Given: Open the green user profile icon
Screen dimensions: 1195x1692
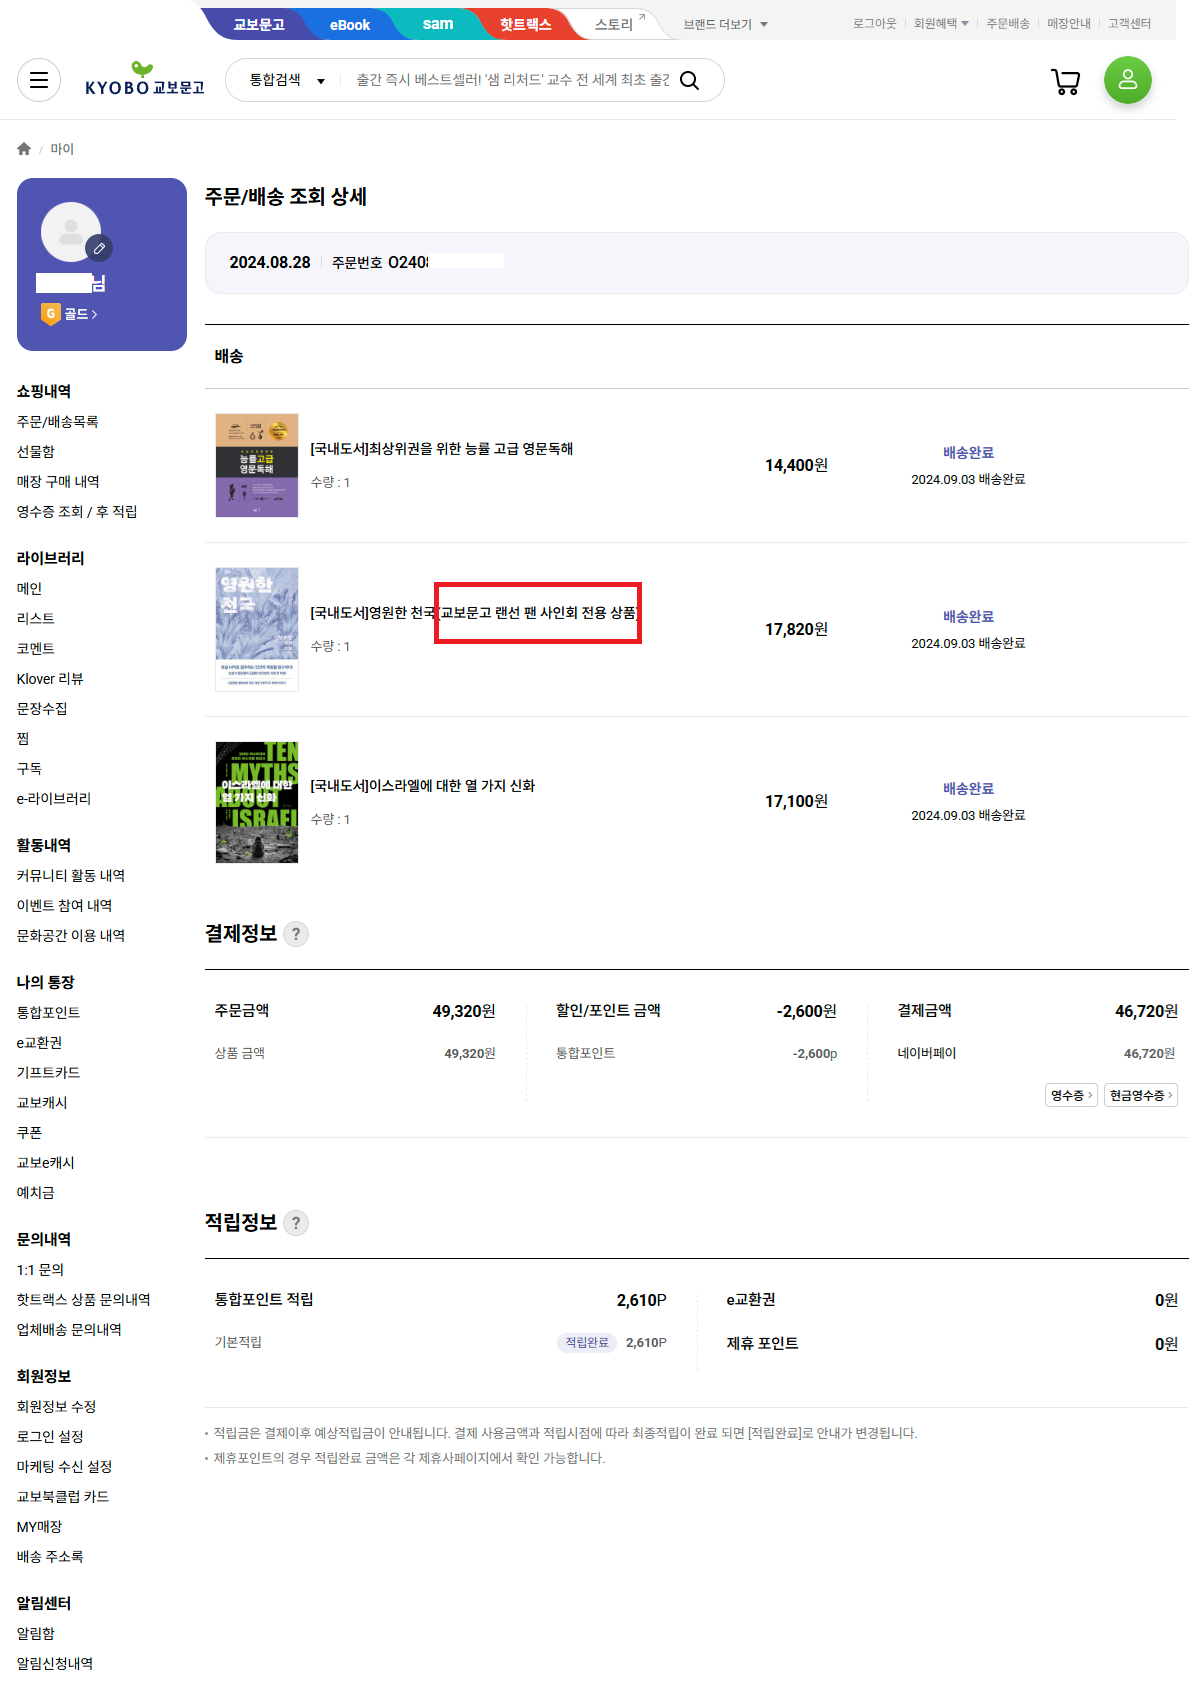Looking at the screenshot, I should click(1128, 80).
